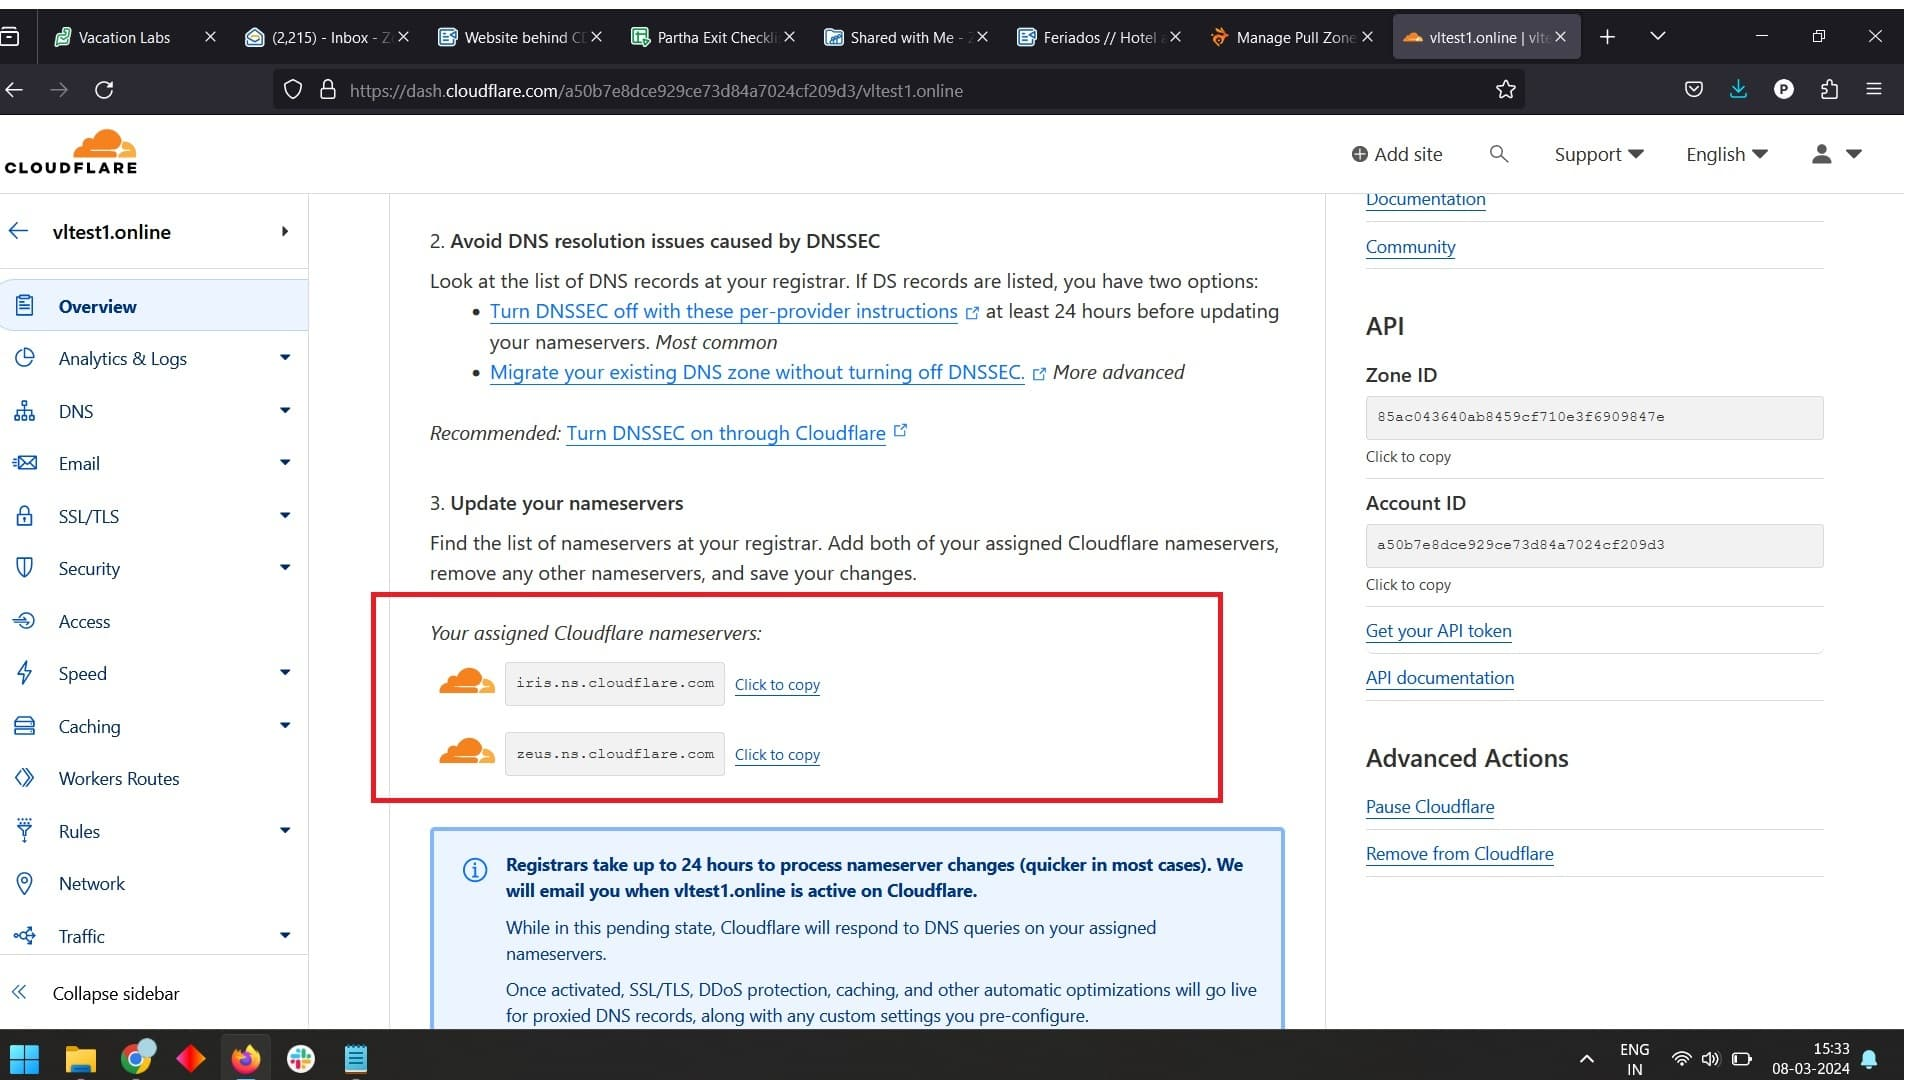Screen dimensions: 1920x1080
Task: Switch to the Vacation Labs browser tab
Action: (124, 37)
